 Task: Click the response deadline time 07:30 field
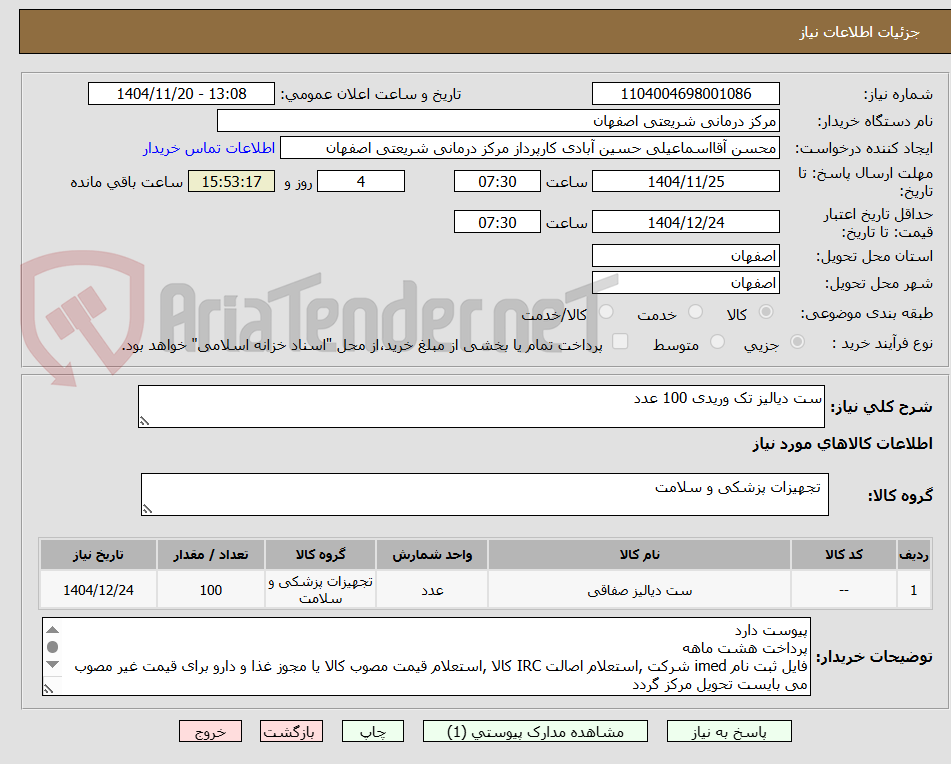point(497,181)
